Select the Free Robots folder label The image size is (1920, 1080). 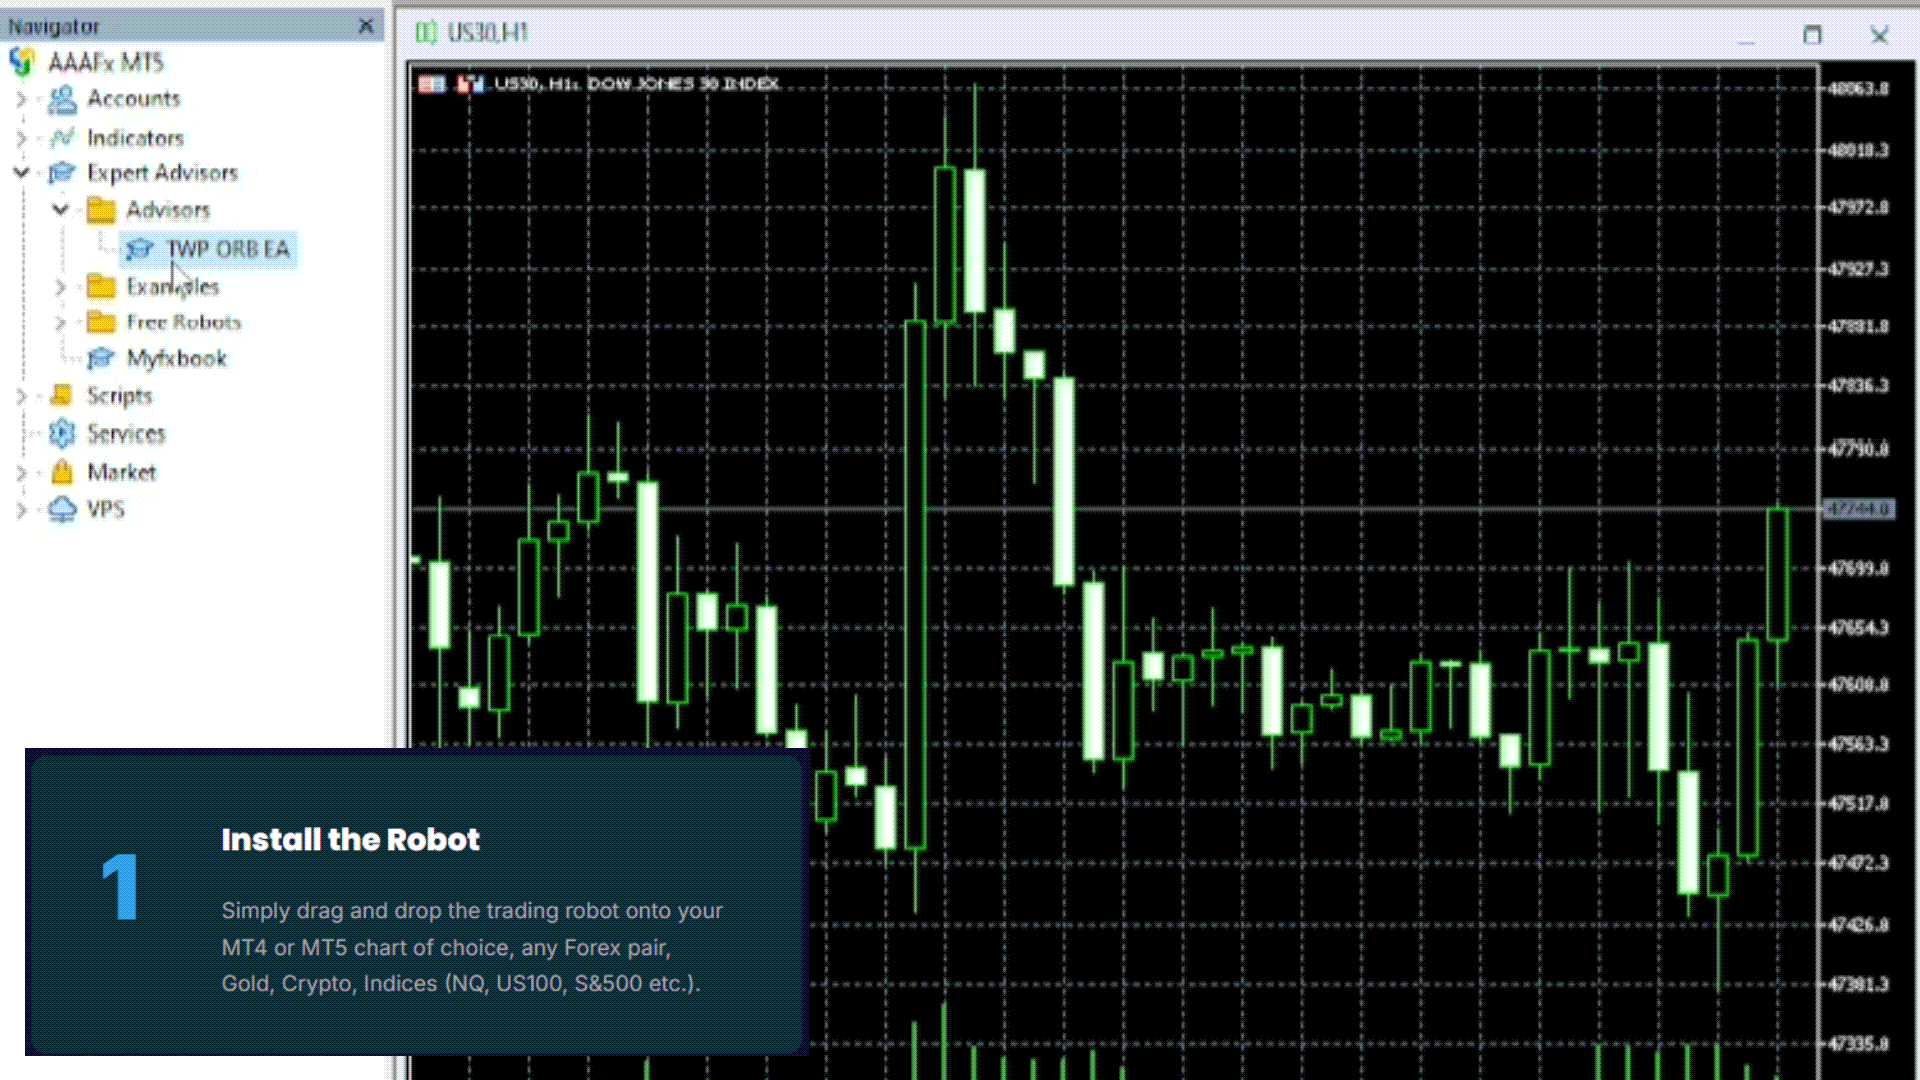tap(183, 322)
